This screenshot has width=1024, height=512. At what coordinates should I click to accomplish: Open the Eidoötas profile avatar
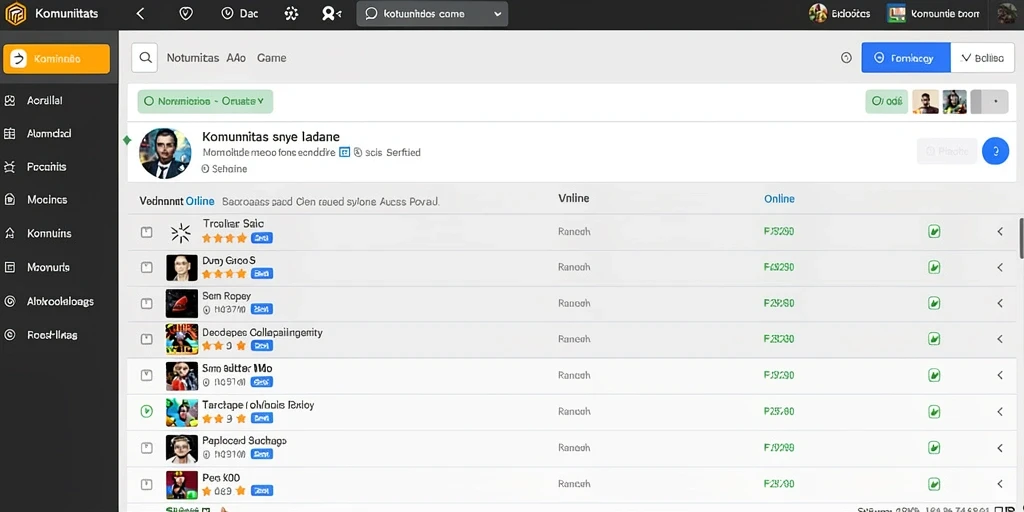click(x=818, y=13)
